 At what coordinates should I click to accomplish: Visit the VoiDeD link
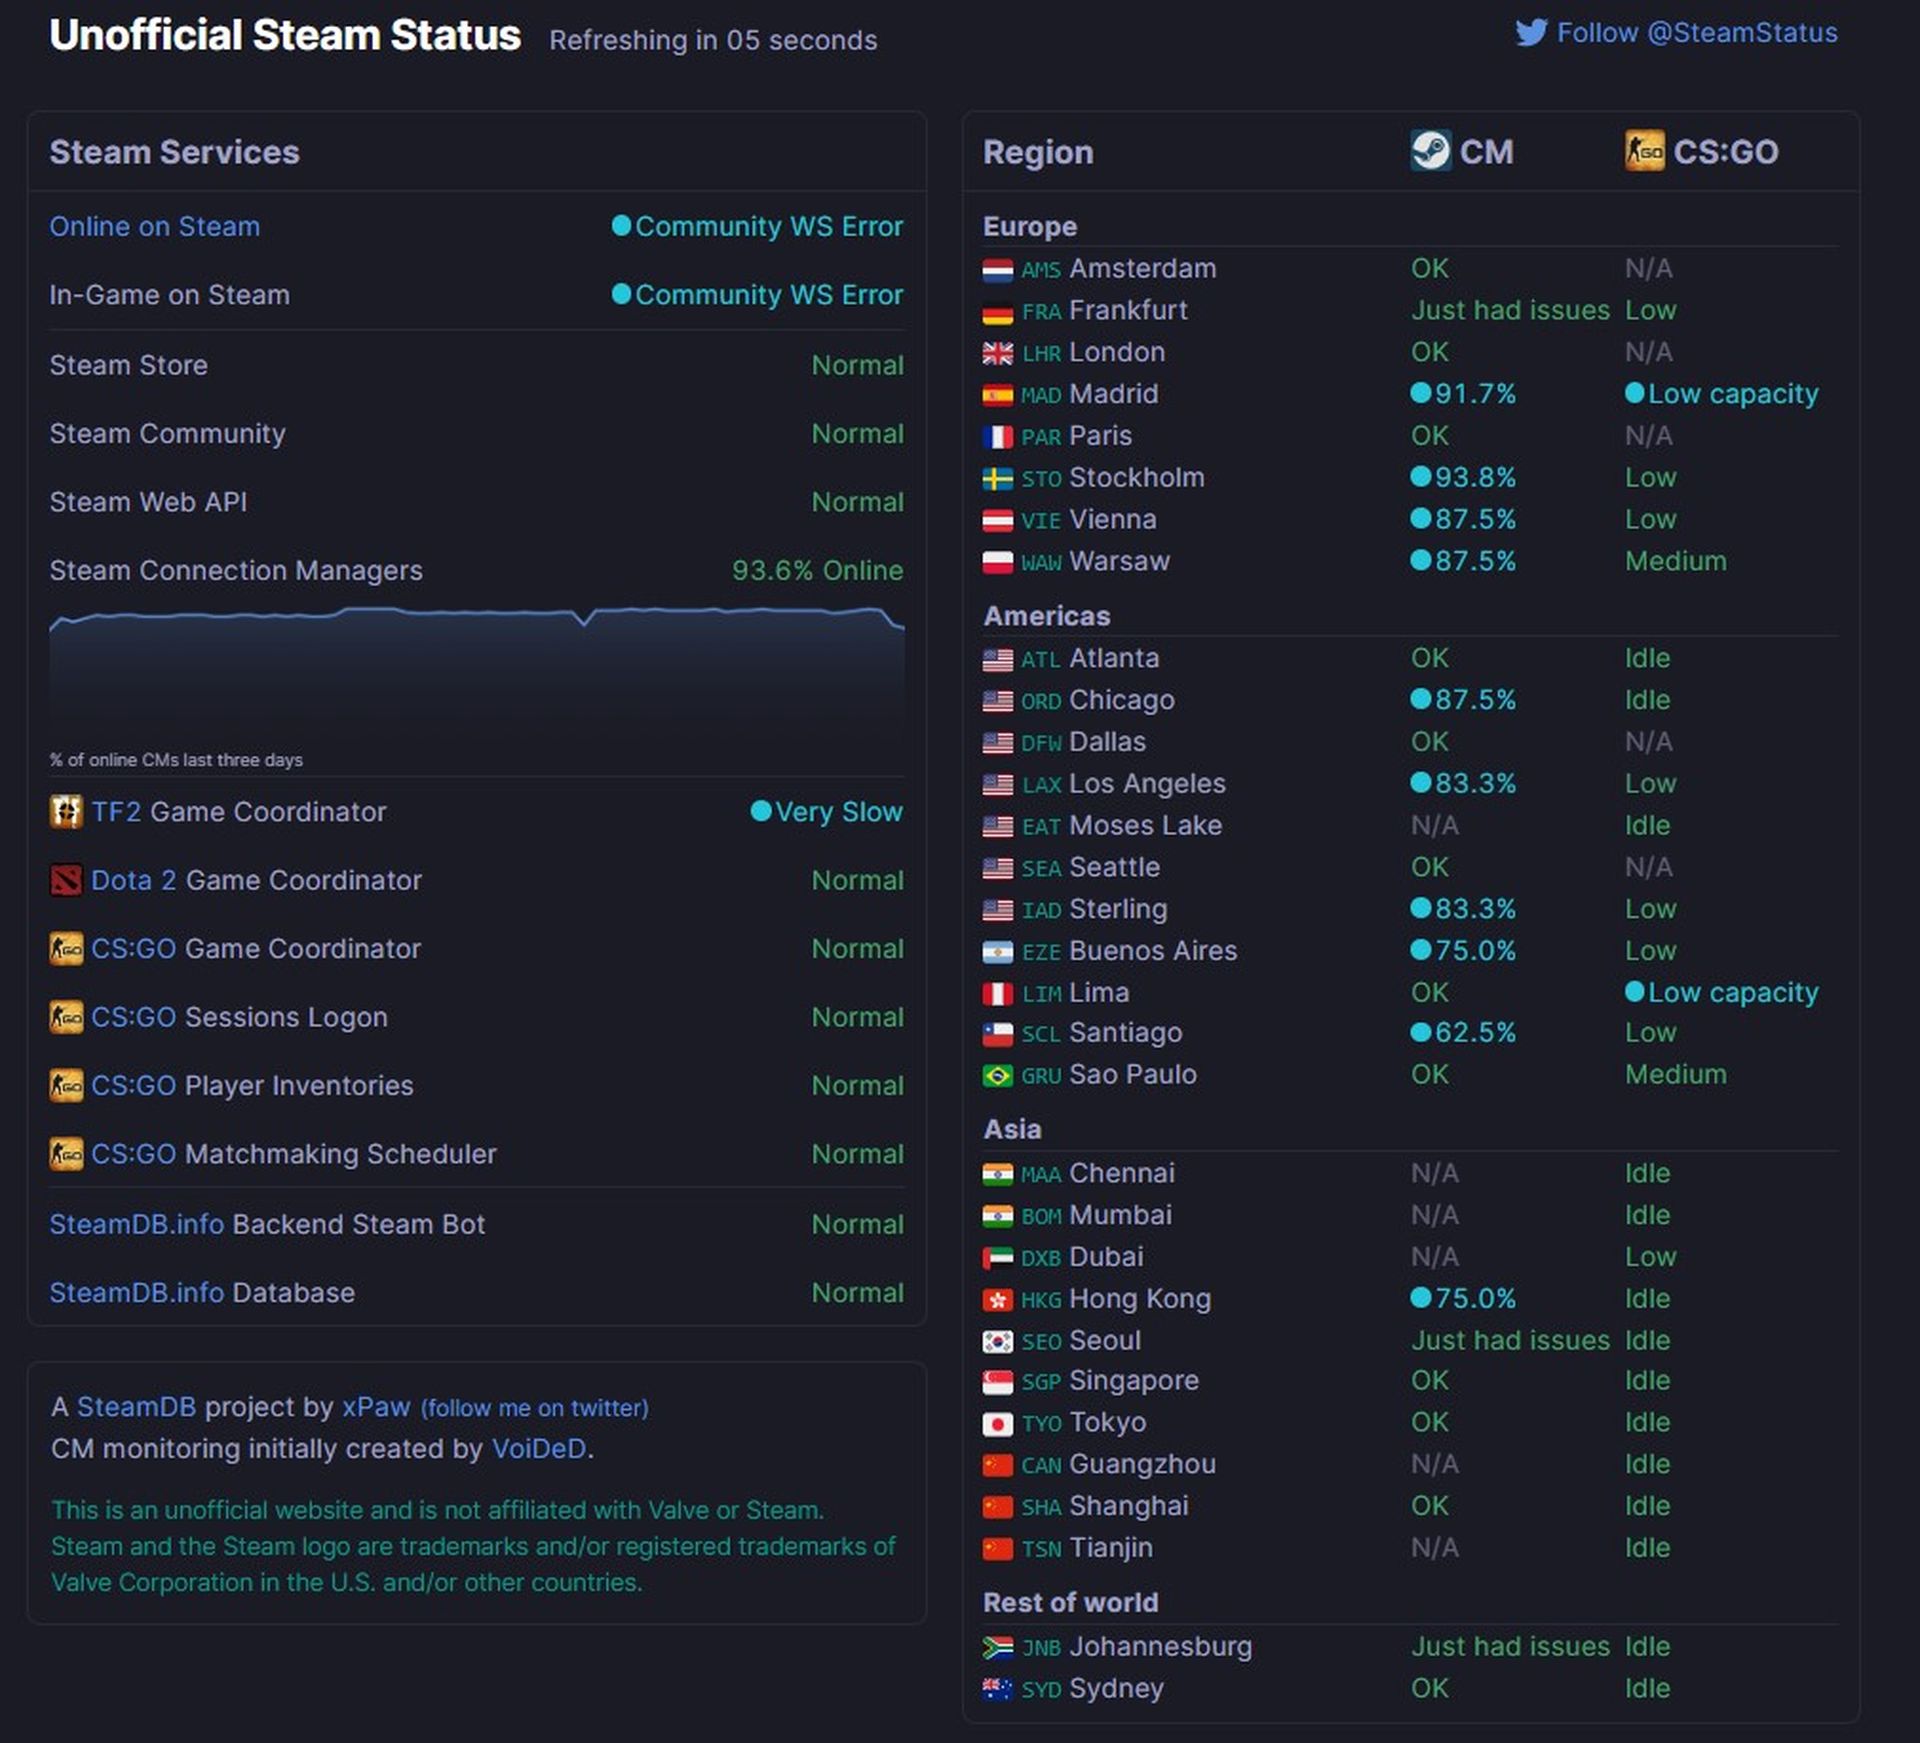point(538,1448)
